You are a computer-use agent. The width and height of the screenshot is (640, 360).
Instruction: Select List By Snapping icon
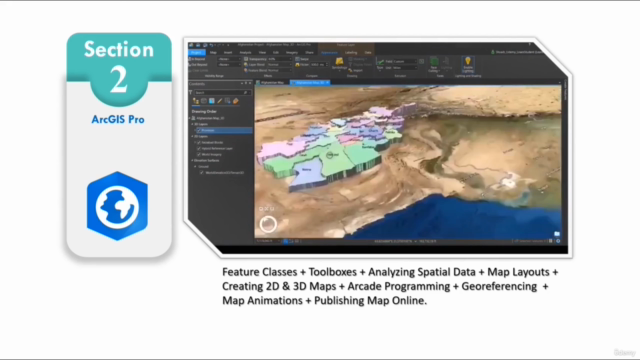pos(227,101)
